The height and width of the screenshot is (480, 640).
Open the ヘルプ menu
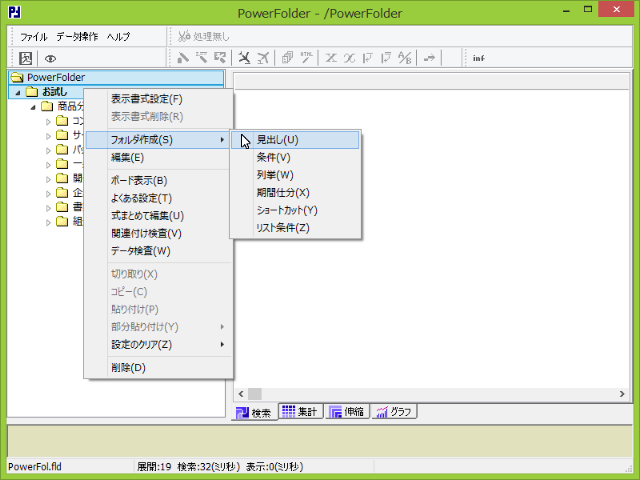click(x=118, y=37)
